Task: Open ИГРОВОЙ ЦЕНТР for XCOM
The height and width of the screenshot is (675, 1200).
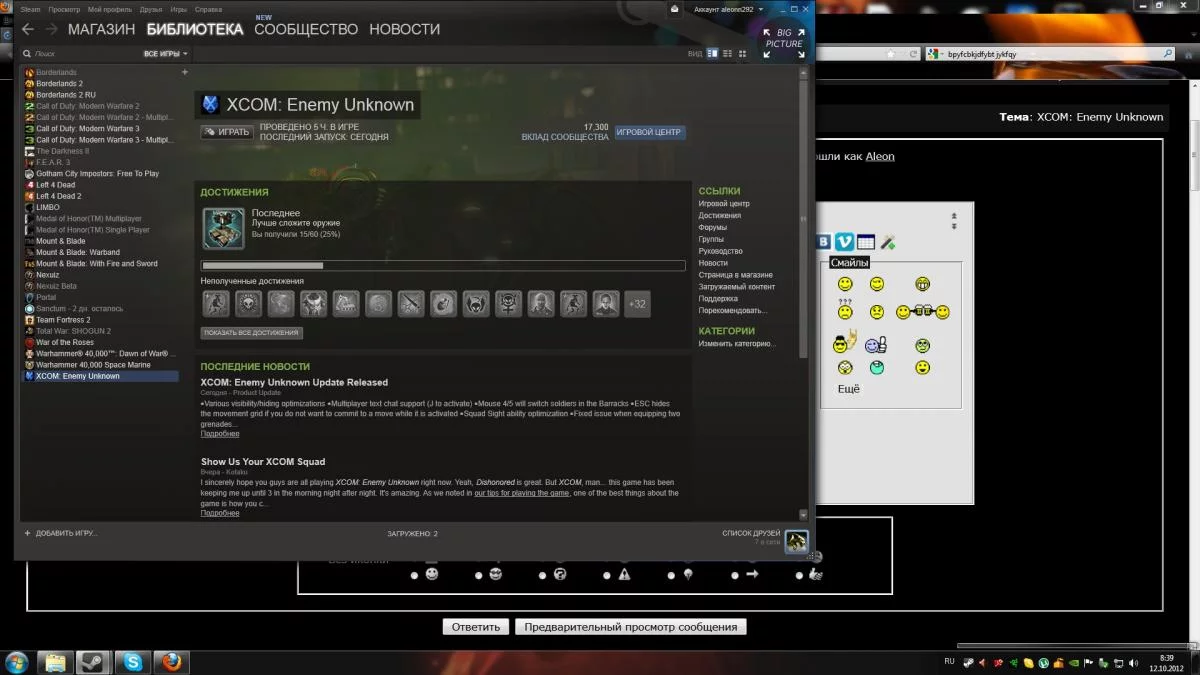Action: [650, 132]
